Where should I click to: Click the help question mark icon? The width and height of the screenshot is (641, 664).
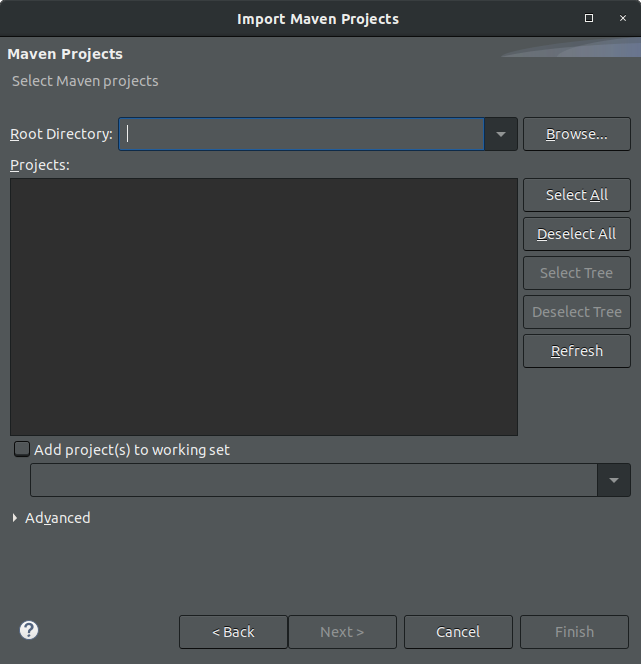coord(29,630)
